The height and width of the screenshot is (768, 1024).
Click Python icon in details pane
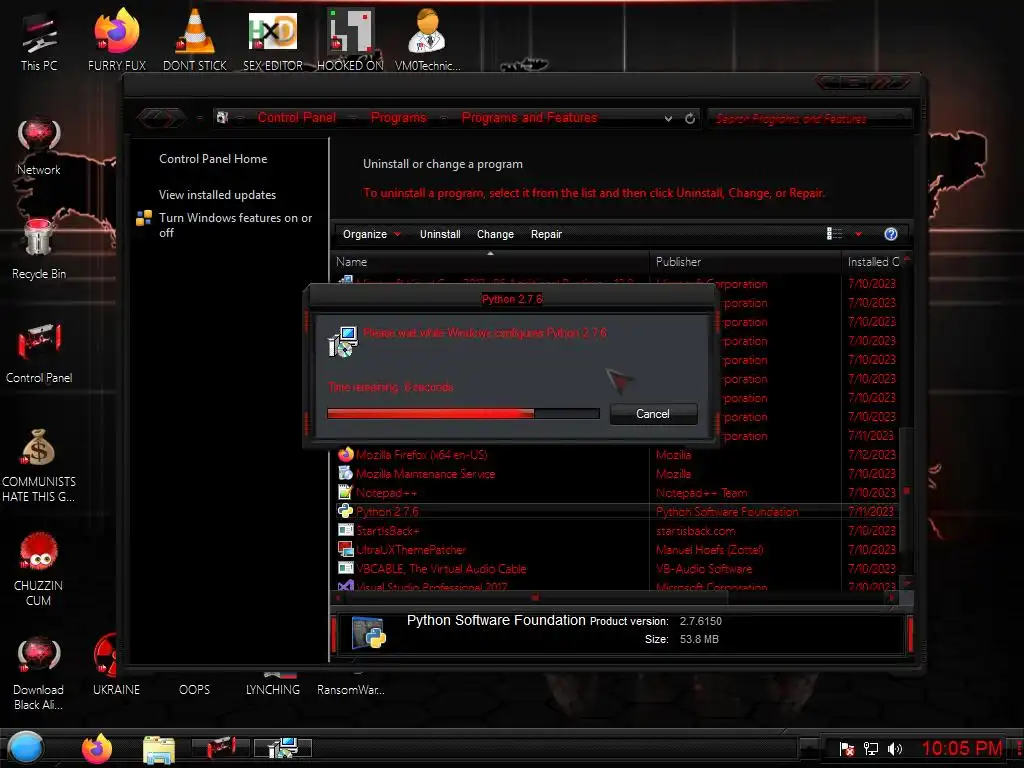click(368, 632)
